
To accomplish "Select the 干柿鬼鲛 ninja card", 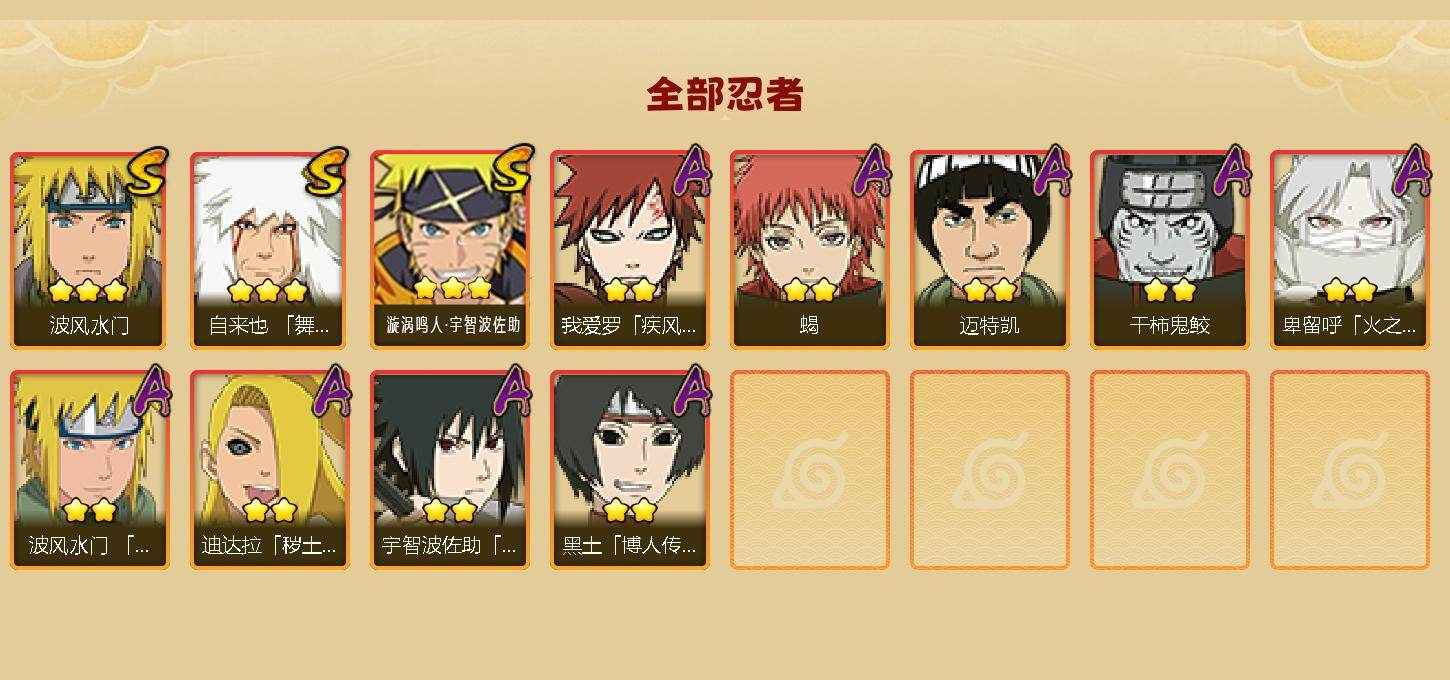I will (x=1169, y=250).
